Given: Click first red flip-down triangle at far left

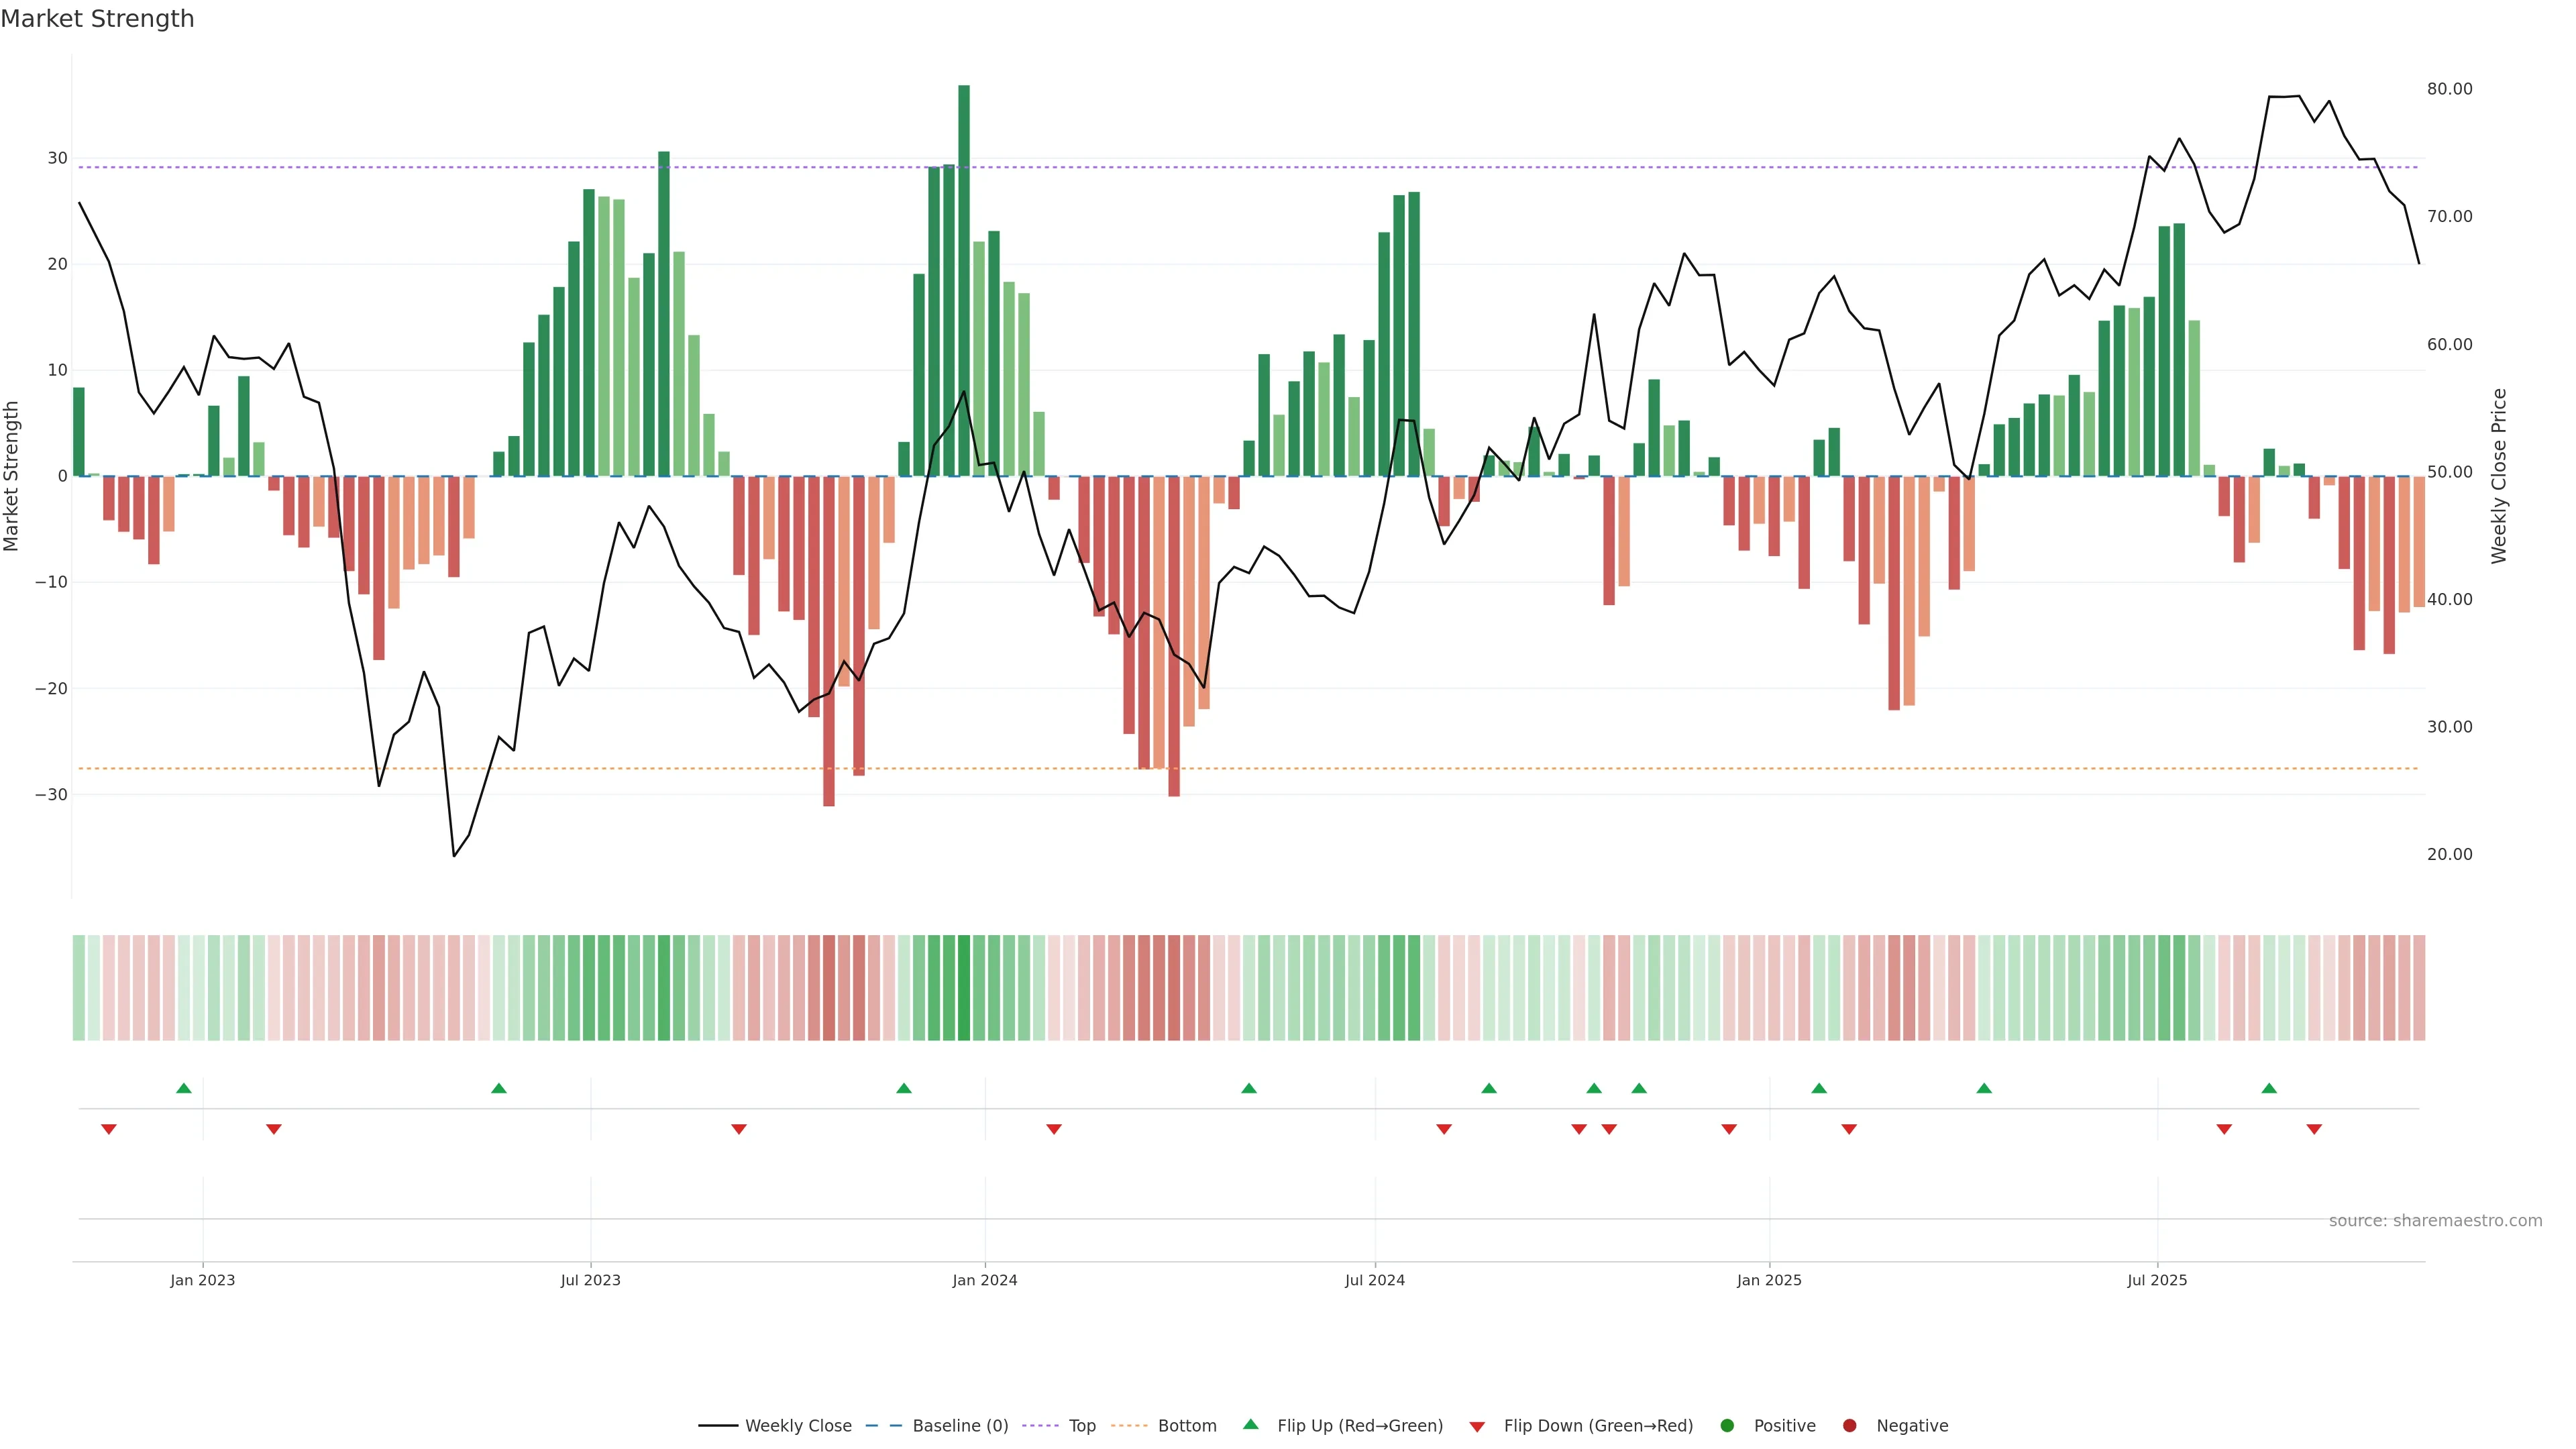Looking at the screenshot, I should point(109,1129).
